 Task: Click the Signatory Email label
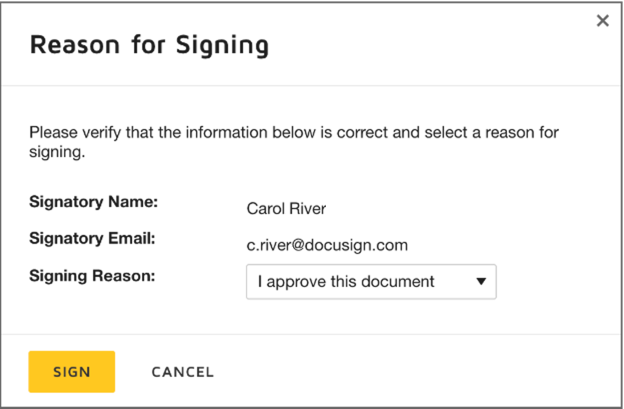(x=93, y=239)
